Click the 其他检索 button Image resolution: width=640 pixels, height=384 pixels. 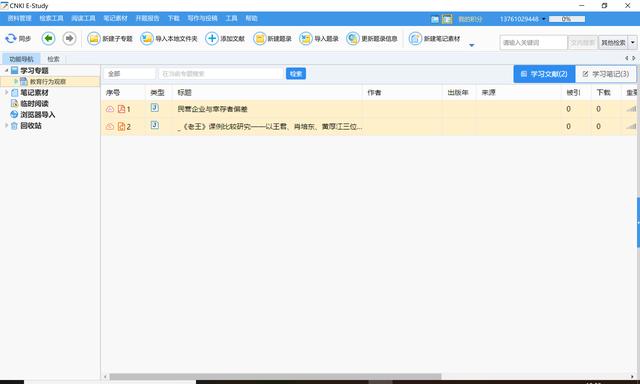click(x=613, y=42)
